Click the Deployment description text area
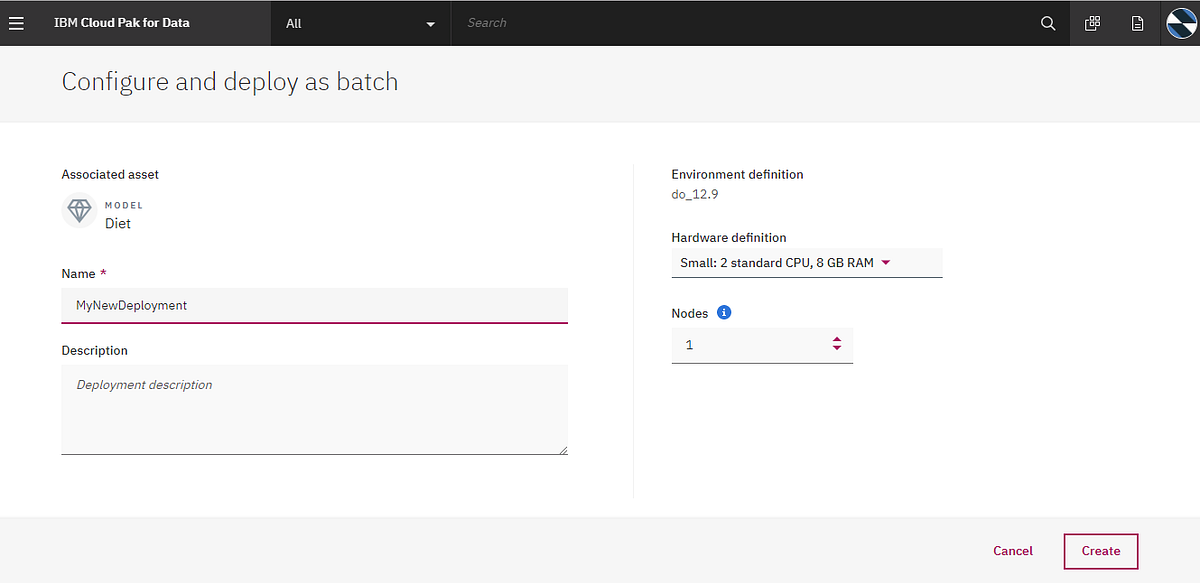The width and height of the screenshot is (1200, 583). coord(314,408)
